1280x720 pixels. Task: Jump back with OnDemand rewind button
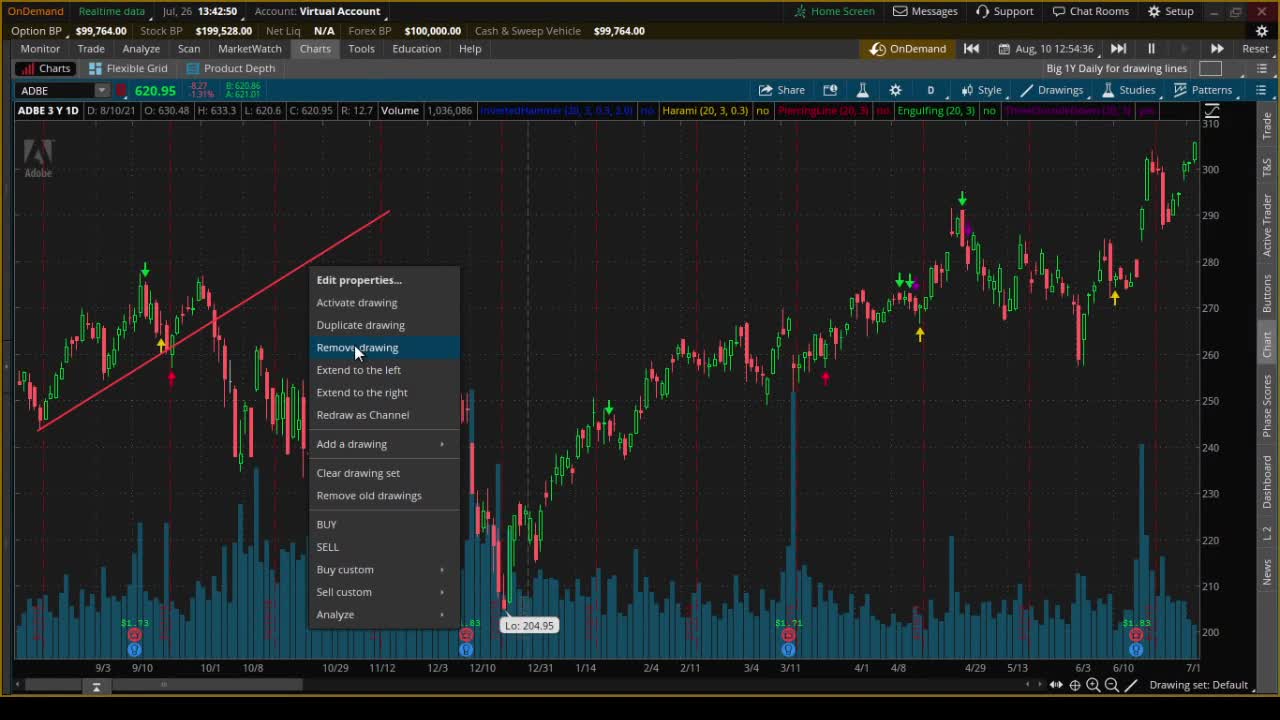point(971,49)
